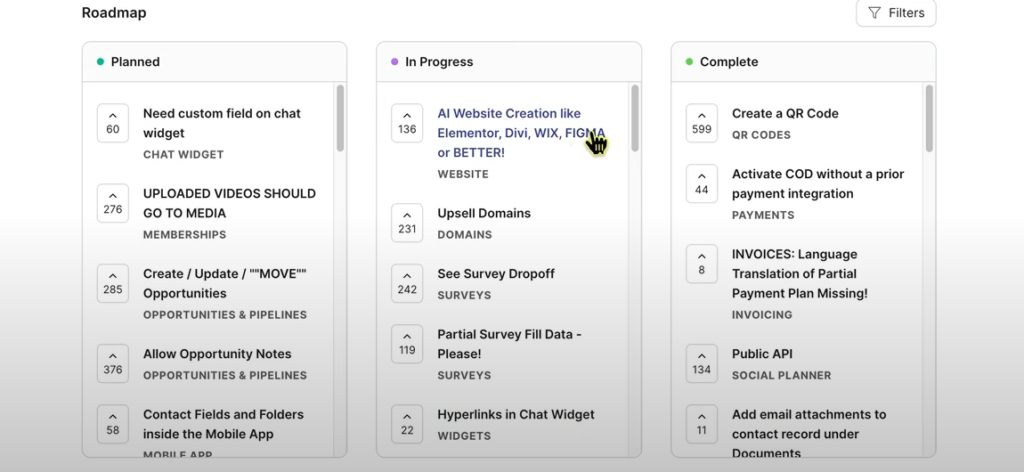
Task: Open the Partial Survey Fill Data post
Action: (509, 344)
